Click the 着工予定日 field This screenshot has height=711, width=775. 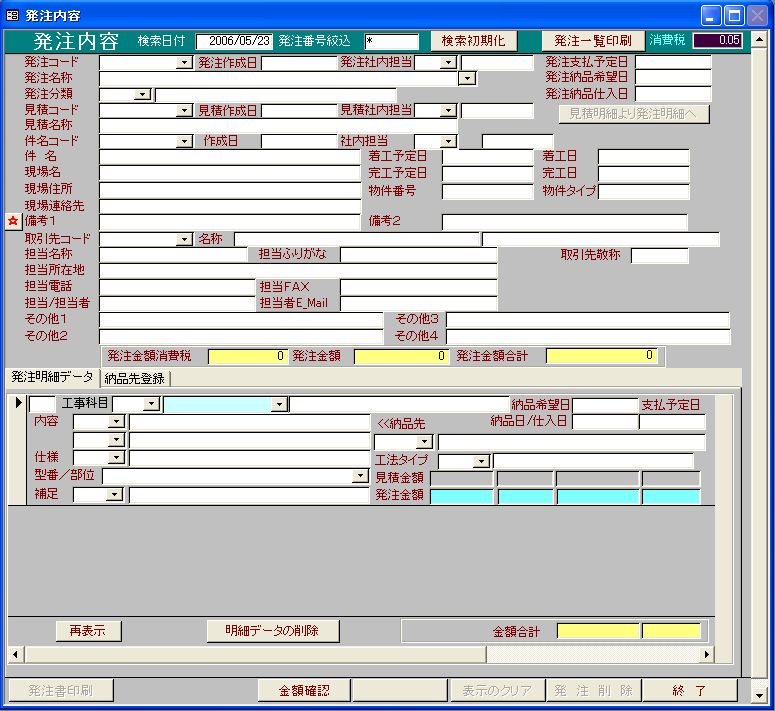487,157
